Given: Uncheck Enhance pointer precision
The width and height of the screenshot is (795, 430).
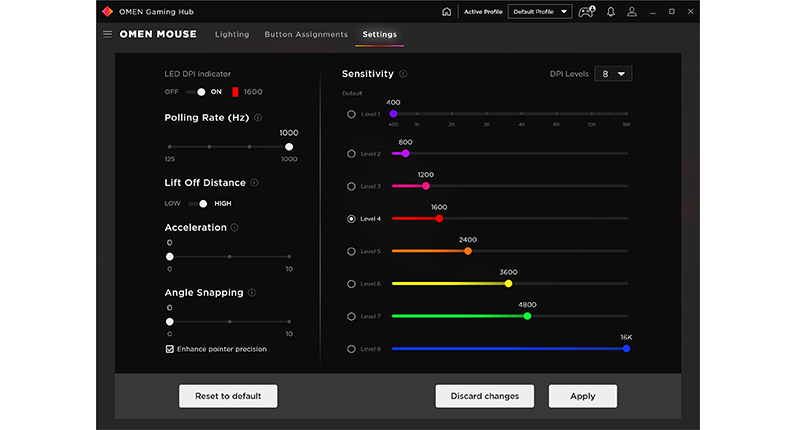Looking at the screenshot, I should click(x=170, y=349).
